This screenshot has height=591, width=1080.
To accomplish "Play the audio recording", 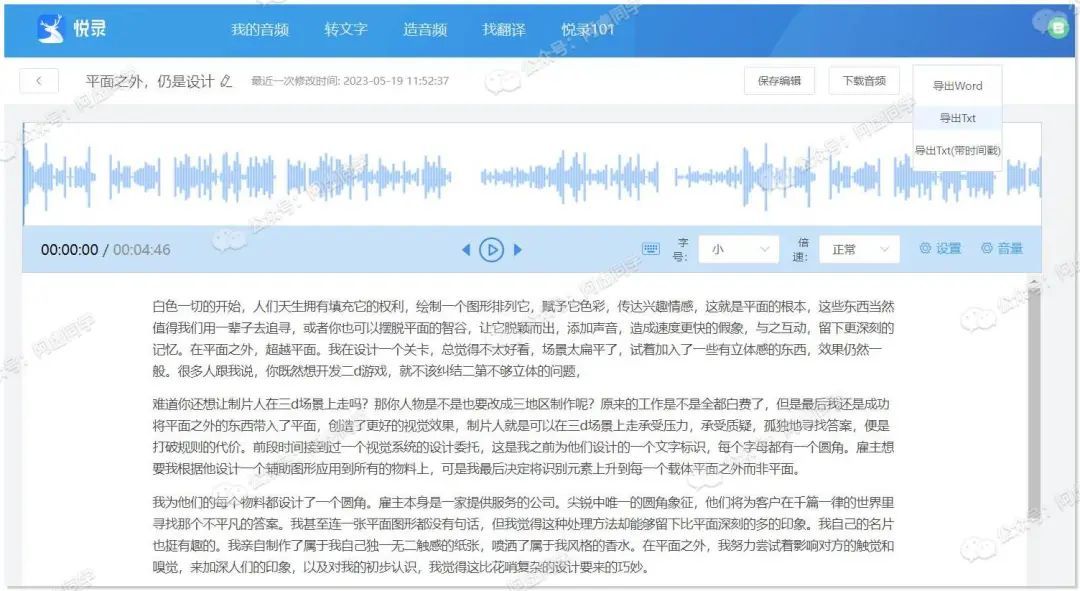I will pos(491,249).
